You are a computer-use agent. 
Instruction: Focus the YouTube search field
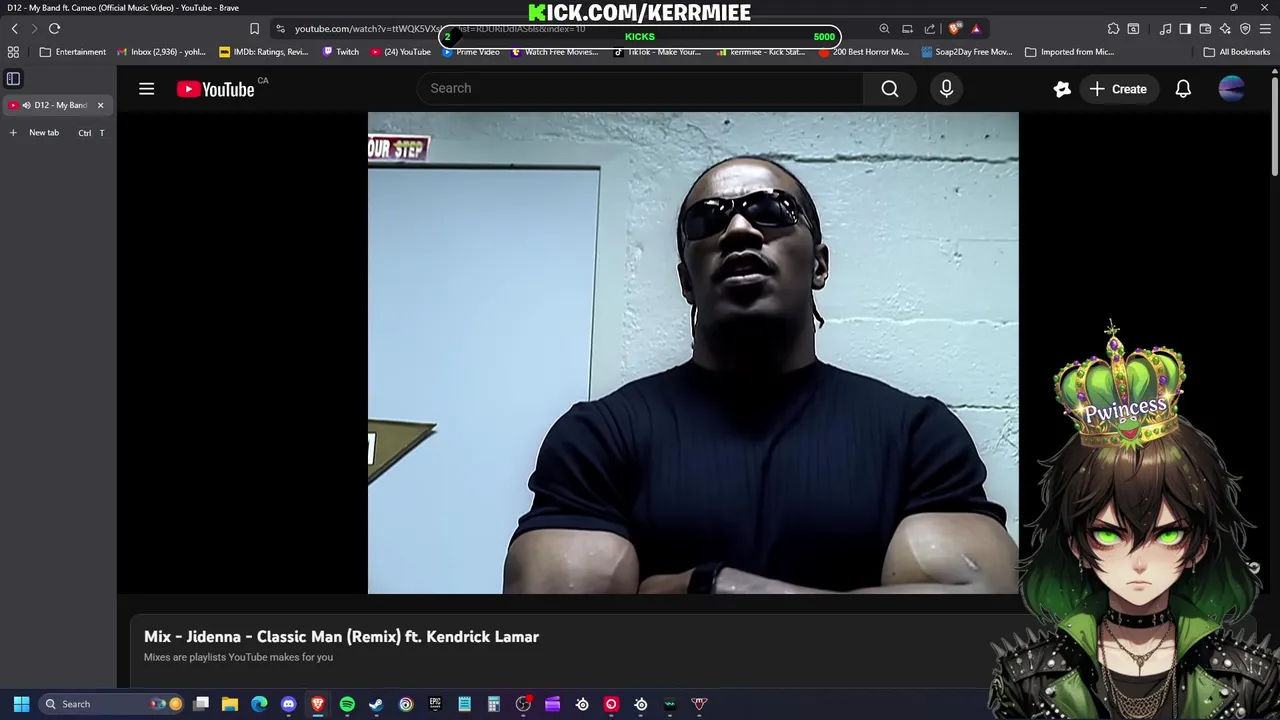(x=640, y=88)
